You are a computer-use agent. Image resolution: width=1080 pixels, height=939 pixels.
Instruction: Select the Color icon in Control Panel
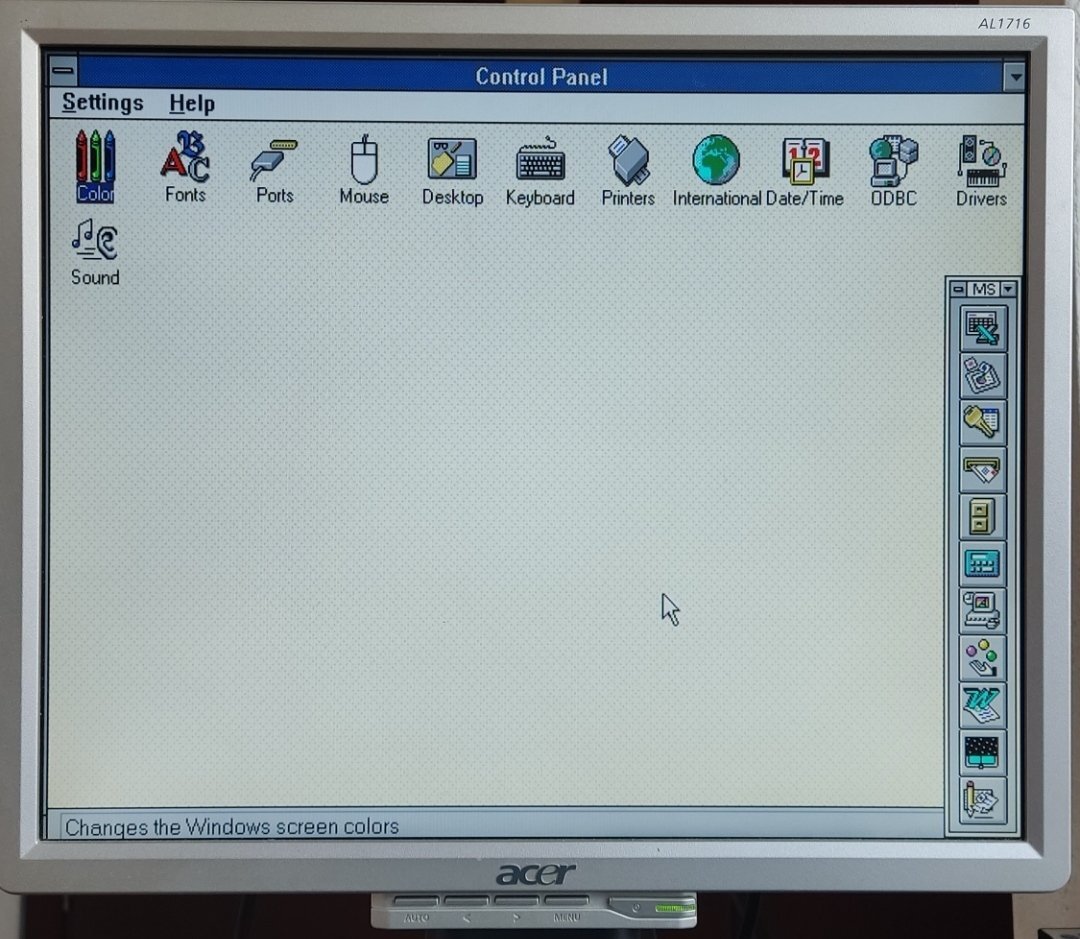[x=95, y=166]
